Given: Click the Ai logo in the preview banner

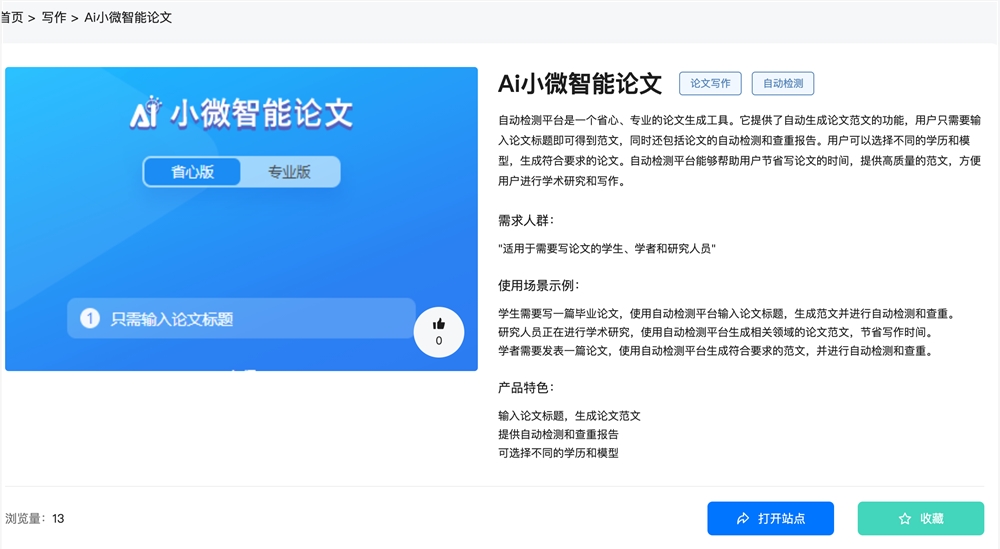Looking at the screenshot, I should [x=146, y=112].
